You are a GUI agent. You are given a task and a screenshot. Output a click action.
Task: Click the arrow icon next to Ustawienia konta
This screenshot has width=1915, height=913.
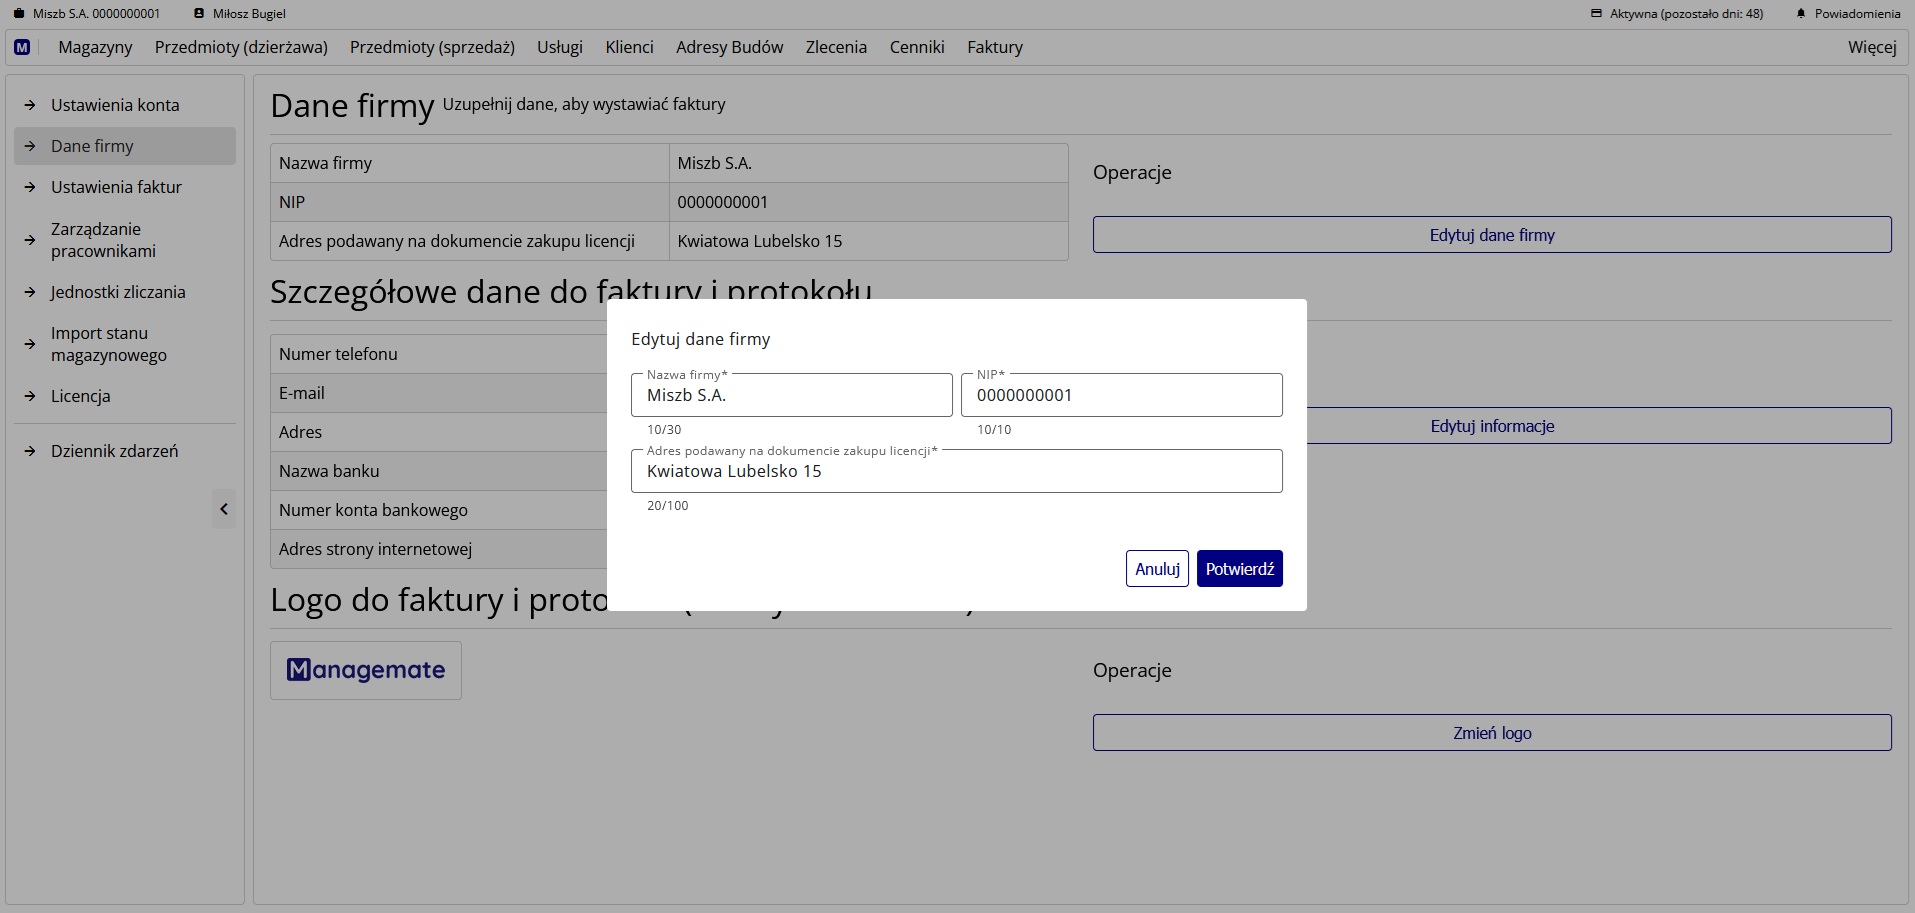30,105
